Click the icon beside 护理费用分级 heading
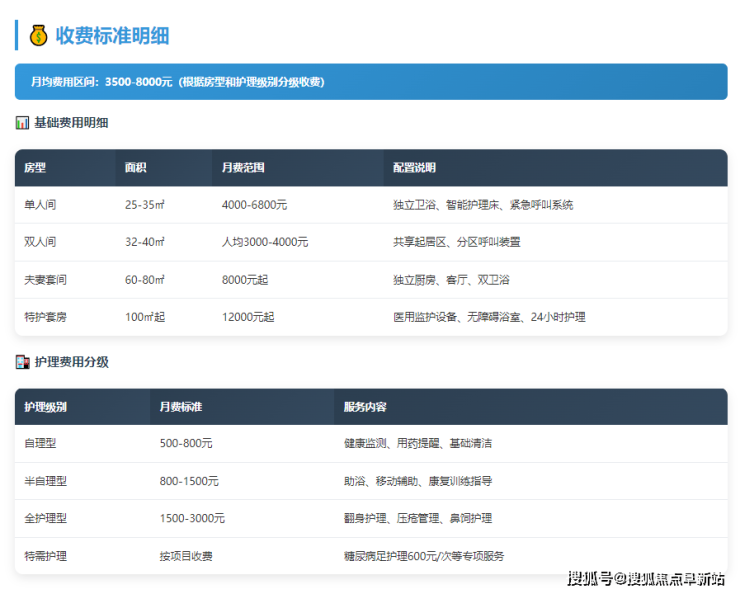 click(23, 362)
